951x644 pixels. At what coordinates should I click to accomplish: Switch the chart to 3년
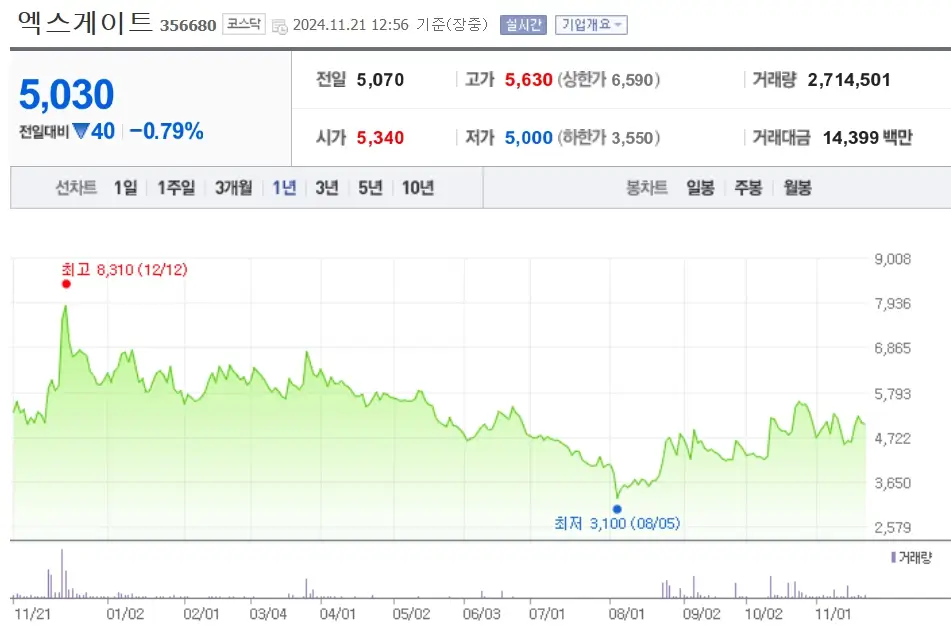coord(327,188)
